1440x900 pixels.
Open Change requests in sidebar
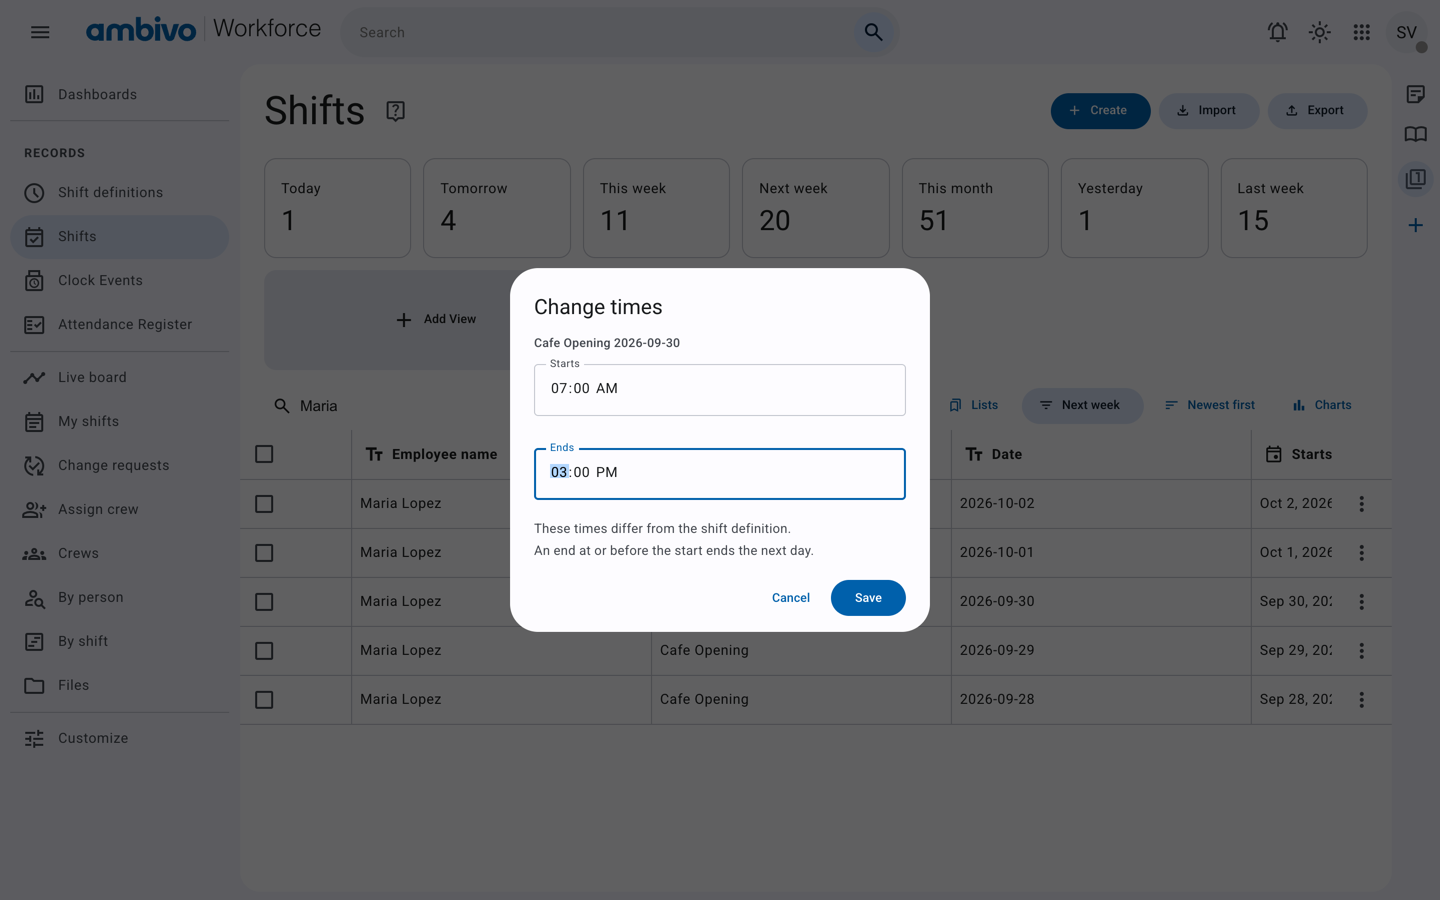(x=120, y=466)
